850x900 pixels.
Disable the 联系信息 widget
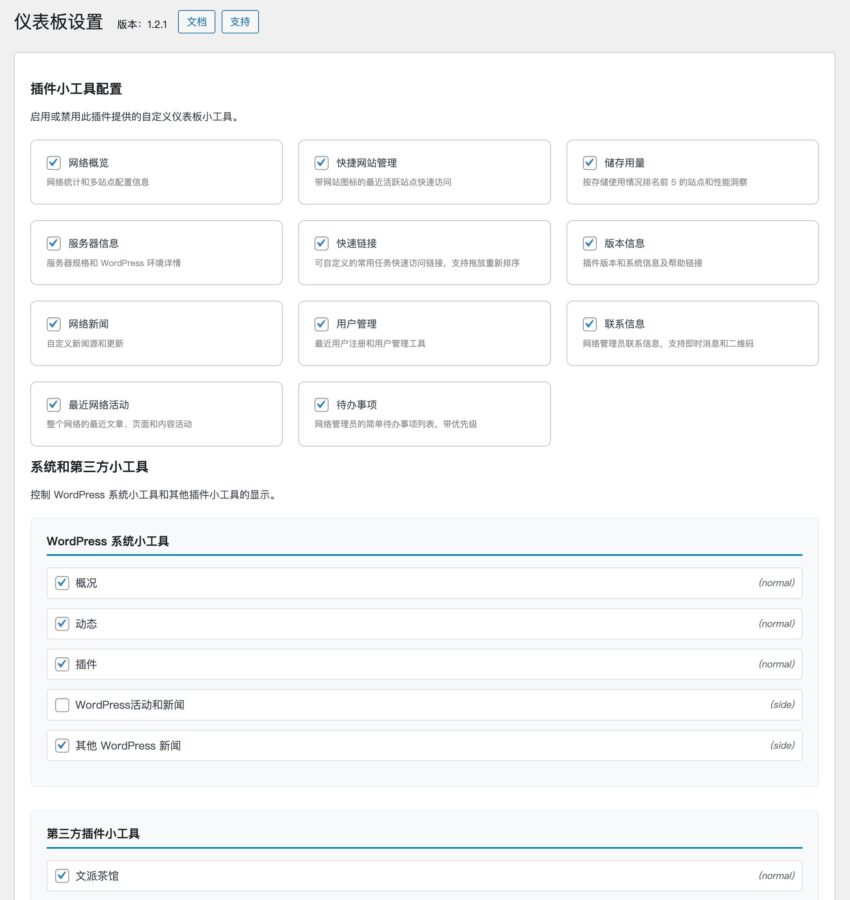pyautogui.click(x=589, y=324)
